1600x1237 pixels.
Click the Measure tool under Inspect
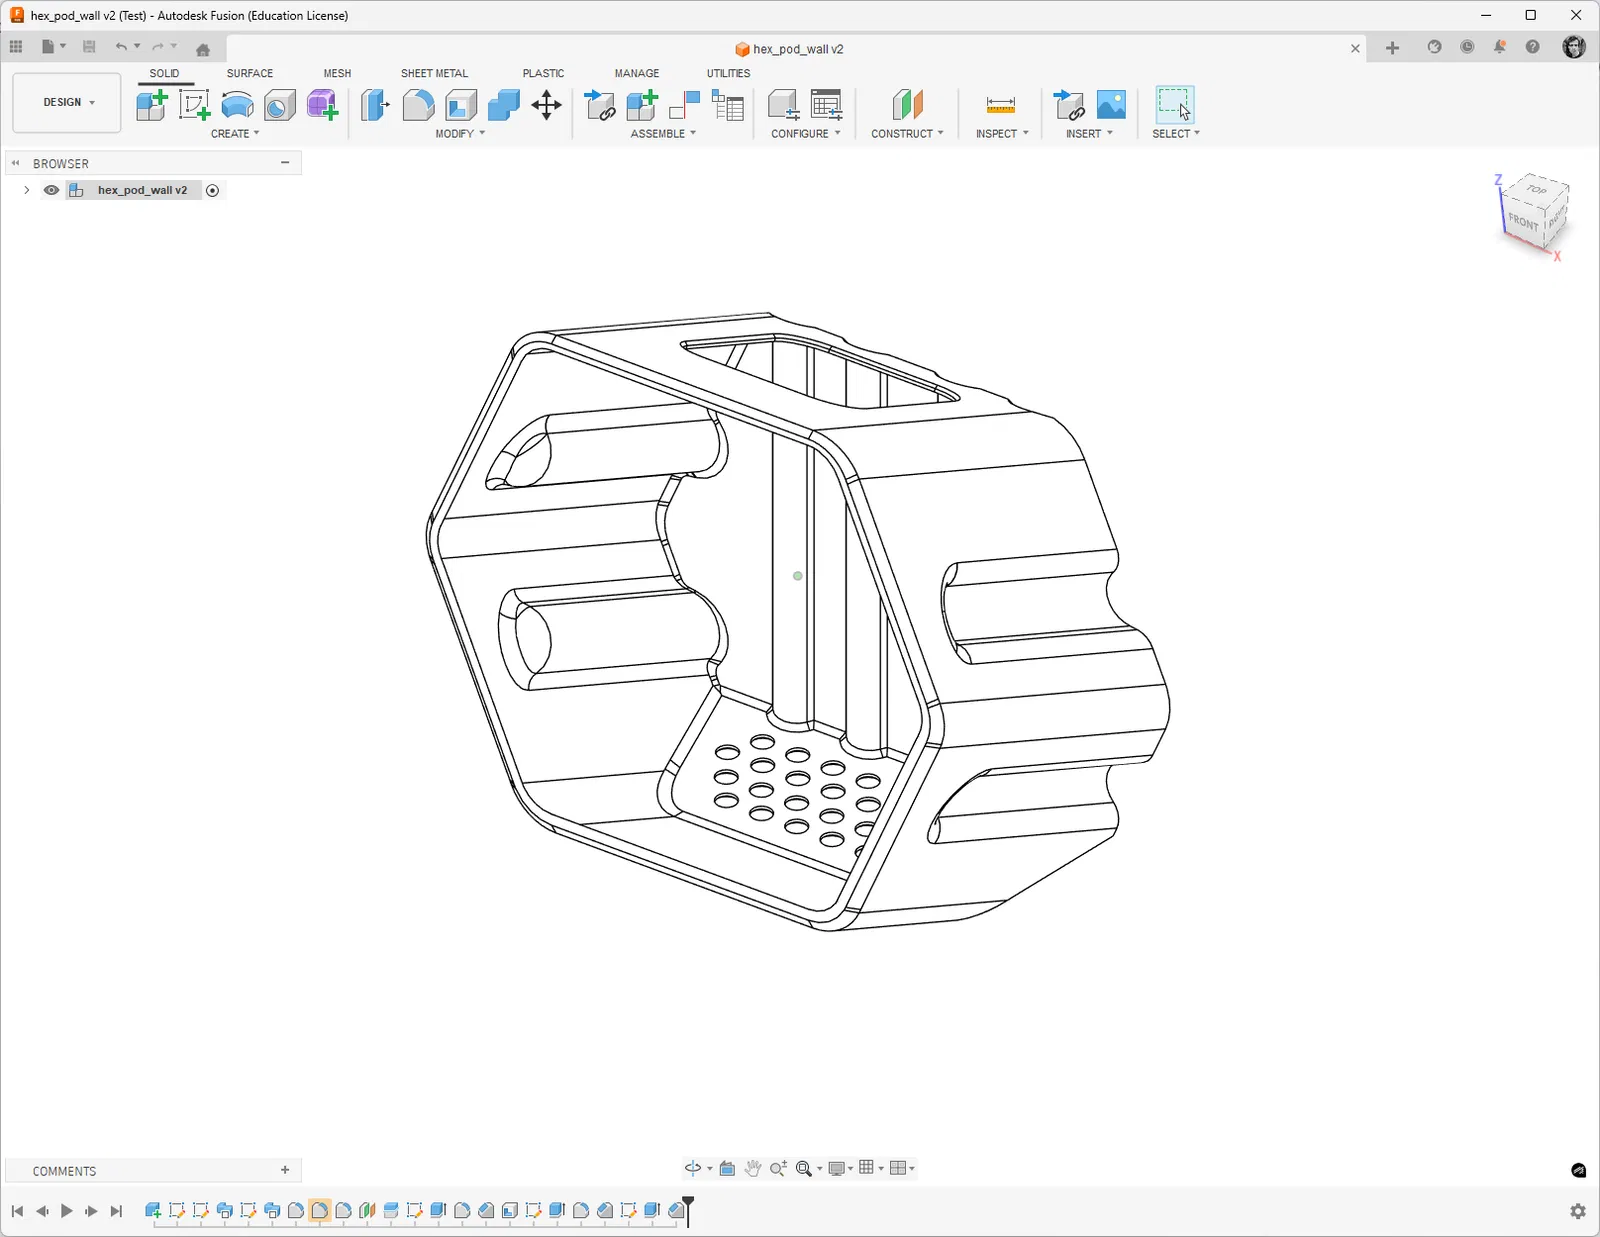coord(1000,105)
